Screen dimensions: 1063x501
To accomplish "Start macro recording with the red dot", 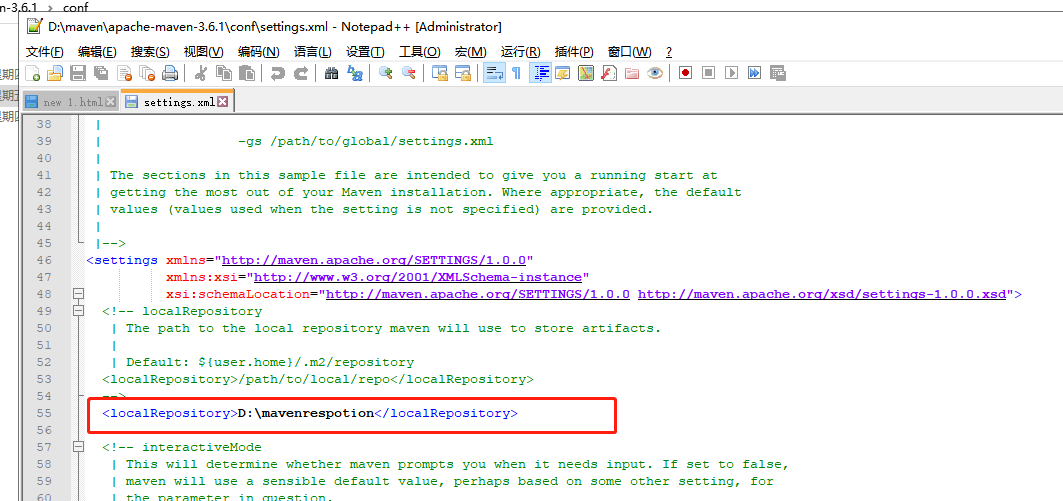I will pyautogui.click(x=685, y=73).
